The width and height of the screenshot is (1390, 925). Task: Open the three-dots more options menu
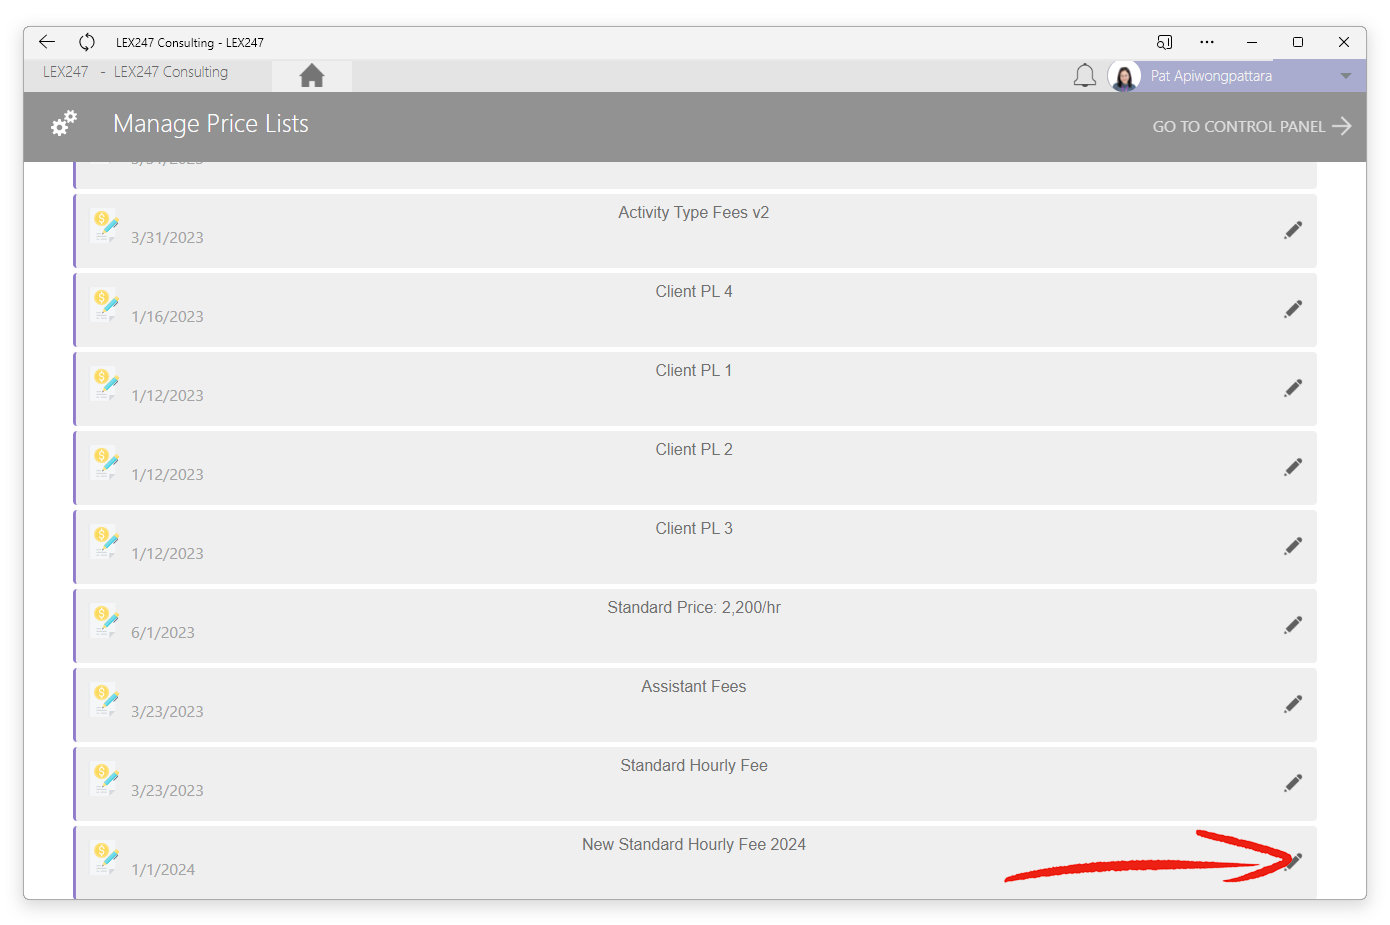[x=1207, y=42]
